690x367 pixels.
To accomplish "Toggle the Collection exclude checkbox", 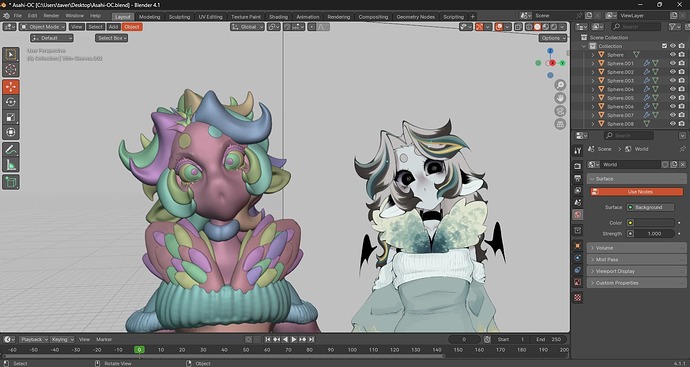I will pyautogui.click(x=664, y=46).
